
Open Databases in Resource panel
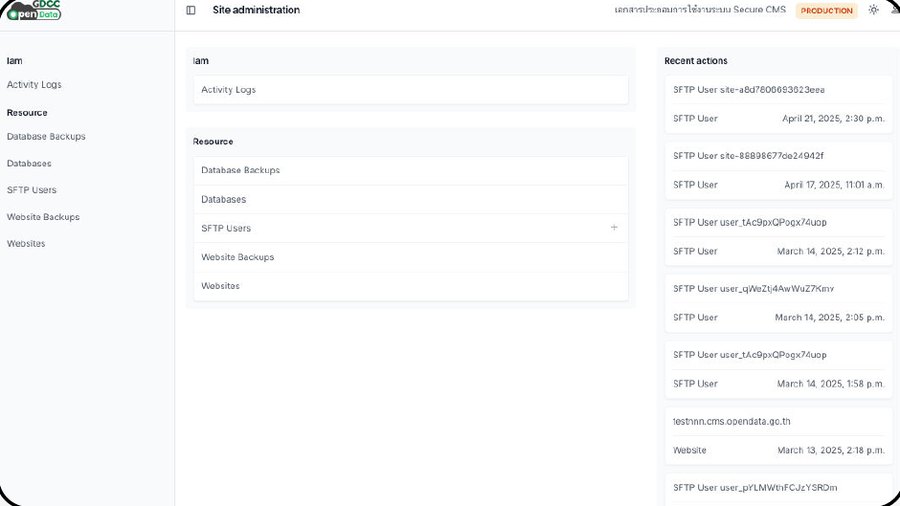point(410,199)
